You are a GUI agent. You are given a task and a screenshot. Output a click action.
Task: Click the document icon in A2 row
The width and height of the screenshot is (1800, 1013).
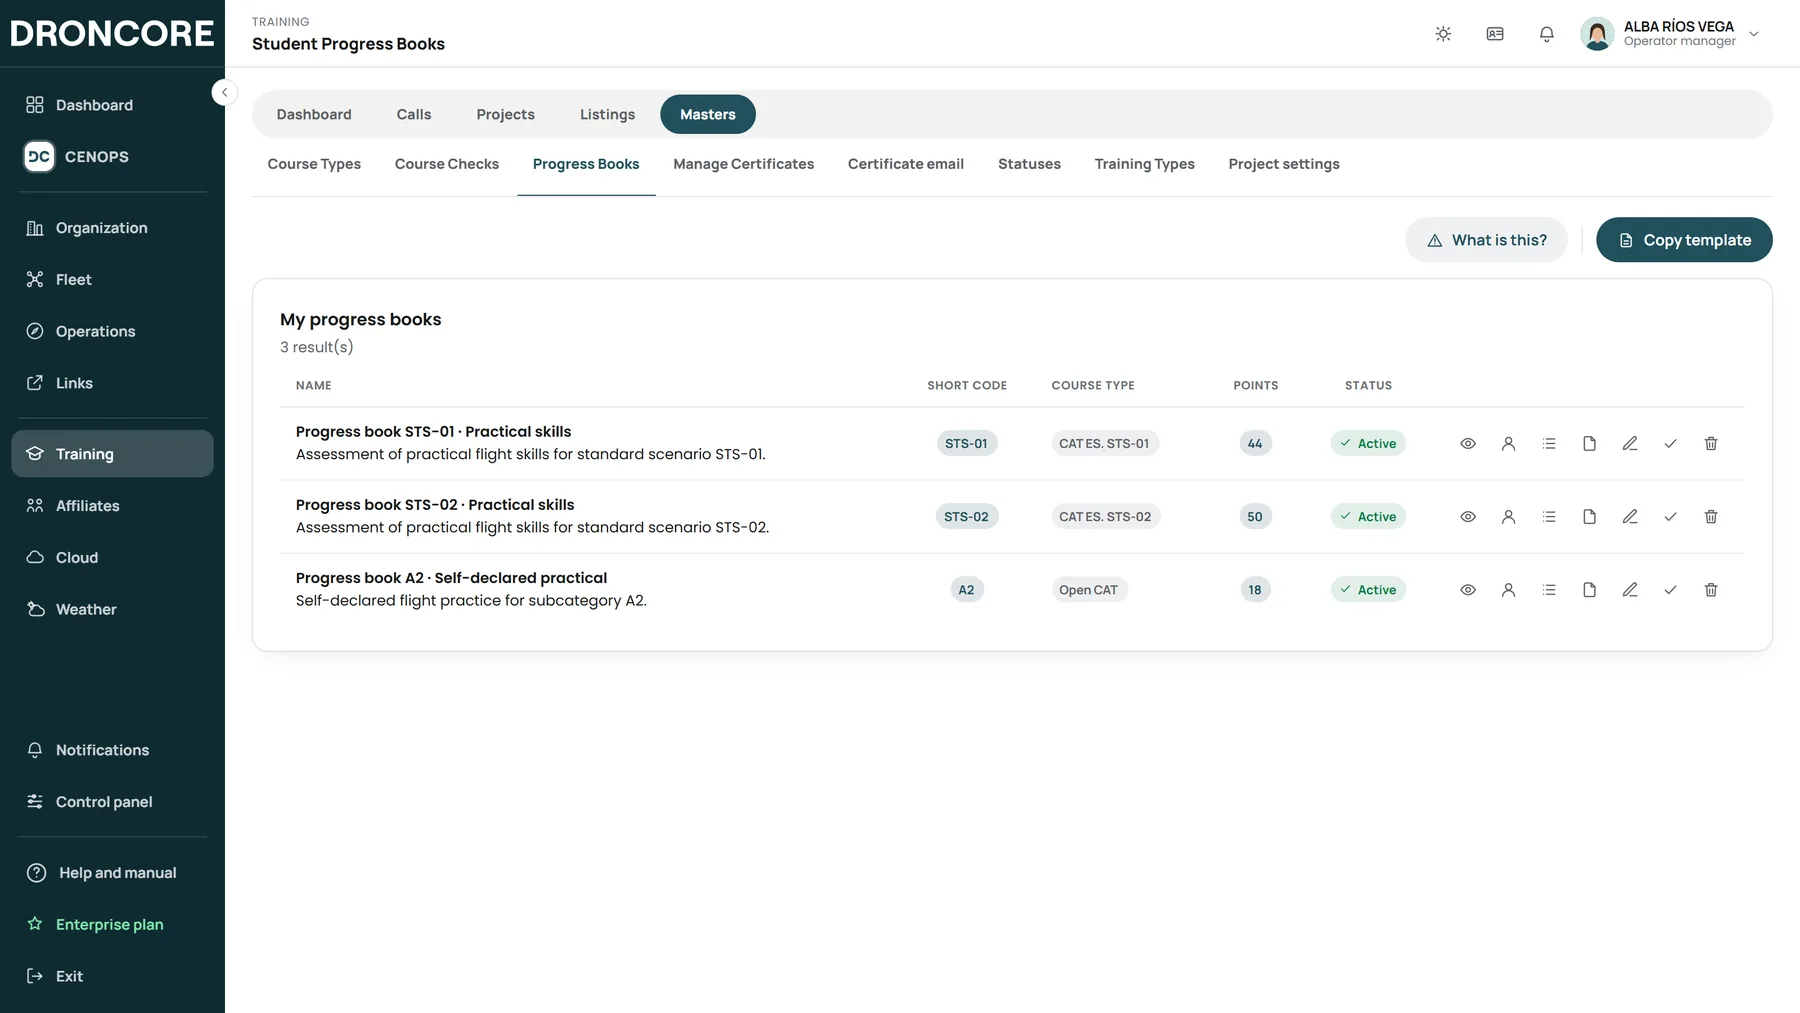coord(1589,590)
